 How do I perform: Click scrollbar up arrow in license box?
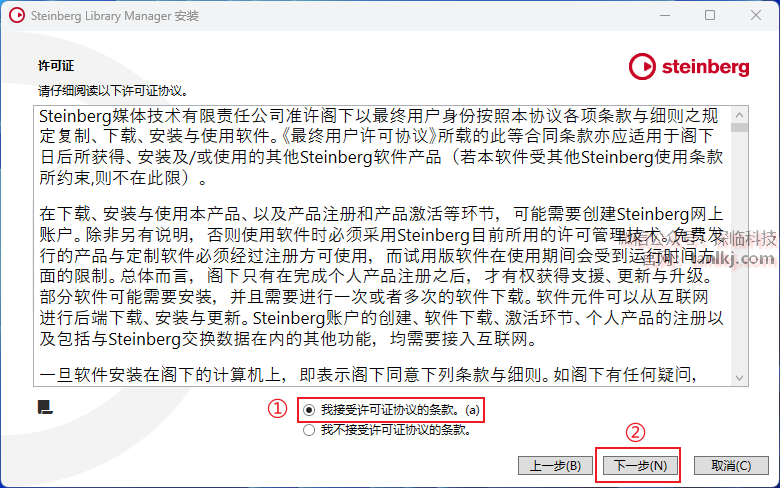pyautogui.click(x=739, y=115)
